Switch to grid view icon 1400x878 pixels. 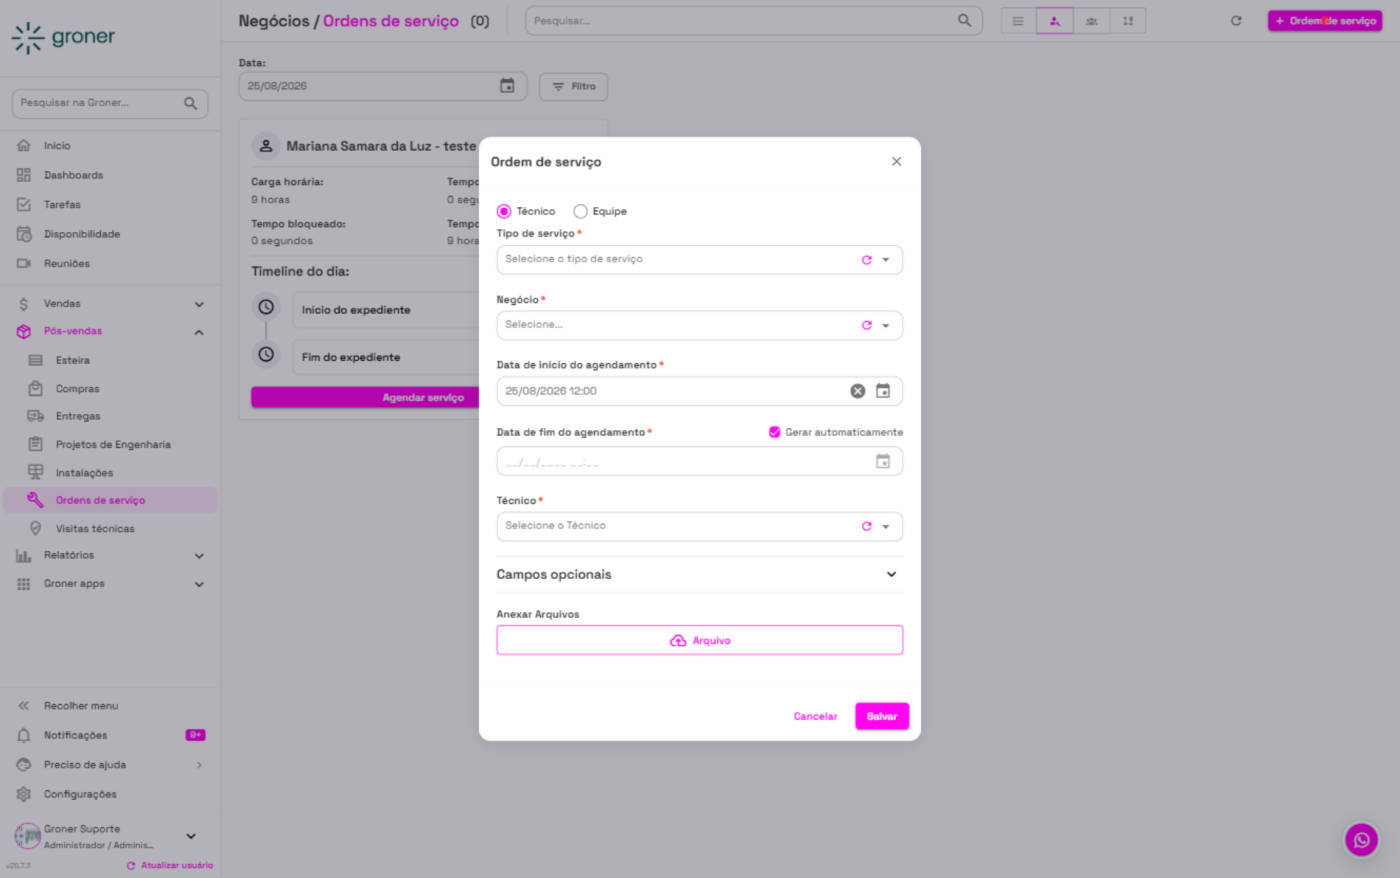[x=1128, y=21]
